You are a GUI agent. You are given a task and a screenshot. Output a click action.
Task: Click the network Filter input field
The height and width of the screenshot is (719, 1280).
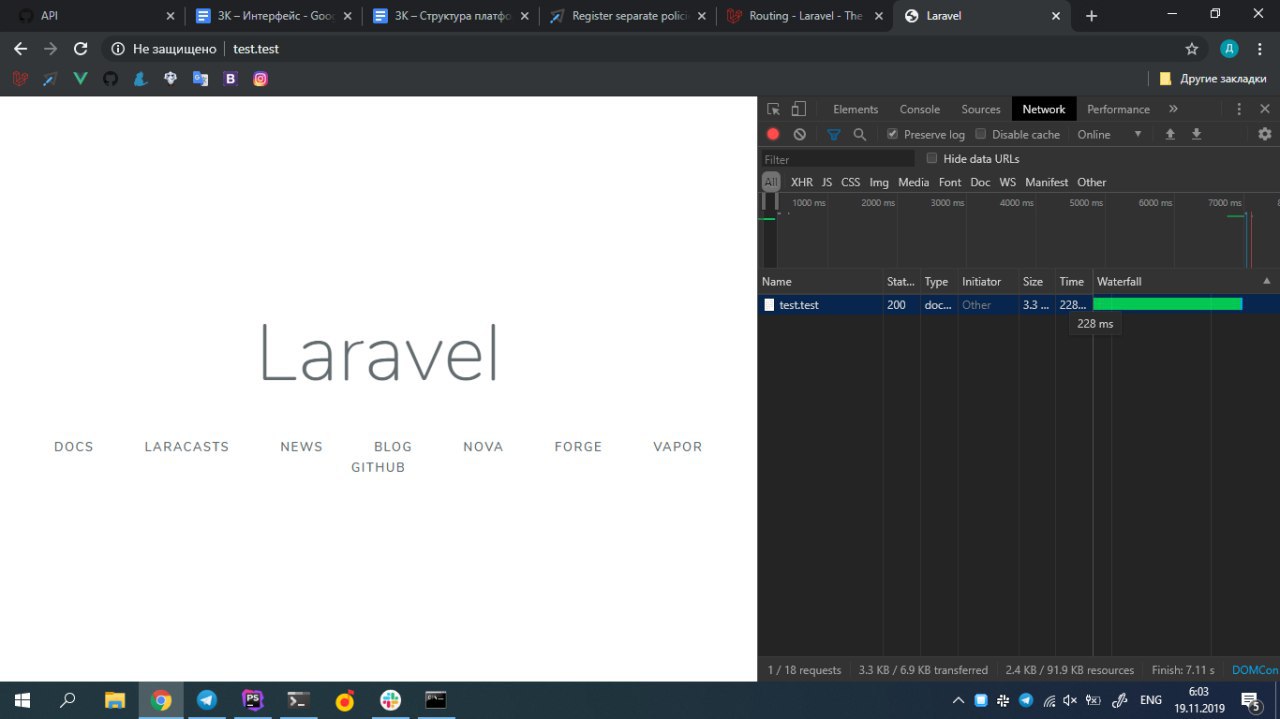(837, 159)
